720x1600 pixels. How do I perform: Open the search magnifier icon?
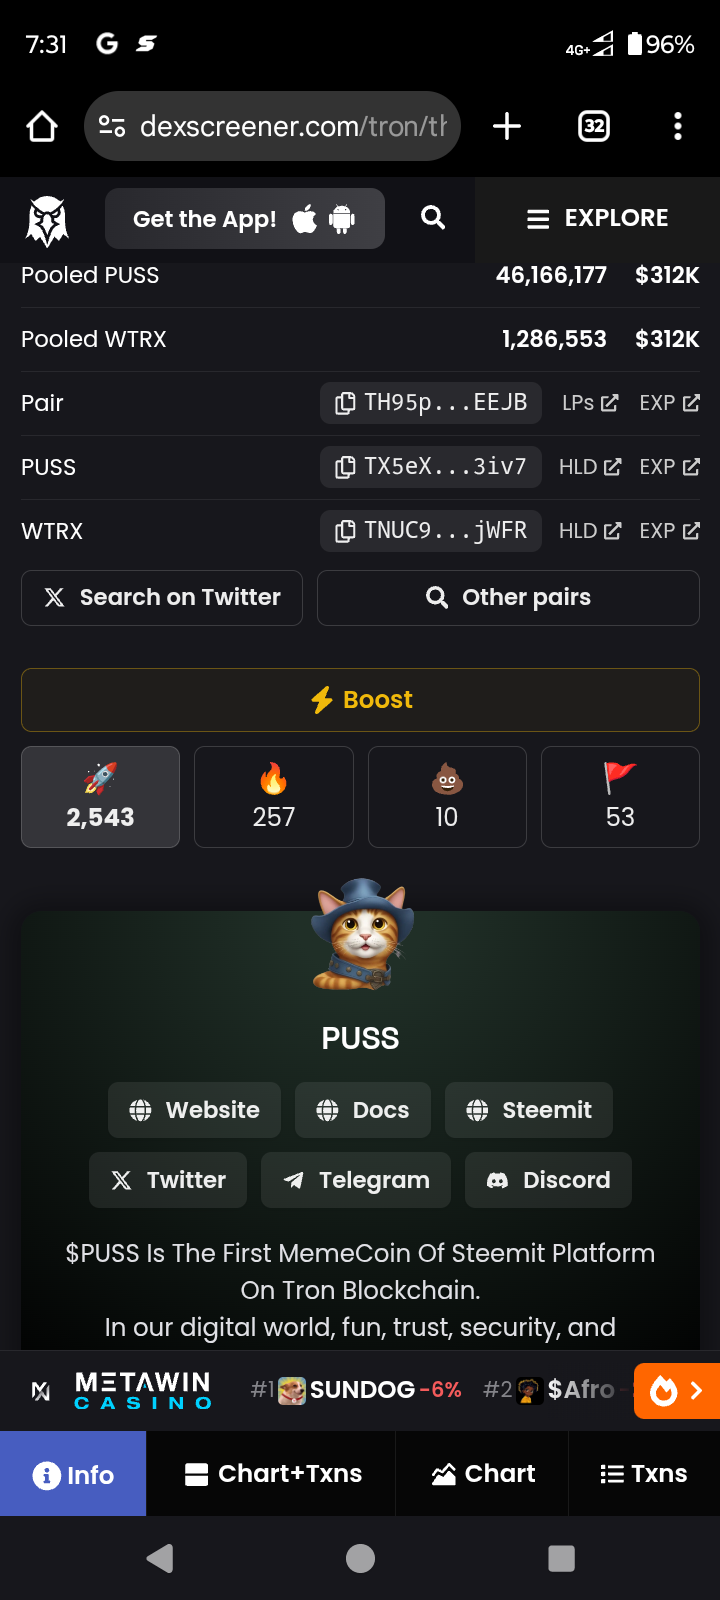pyautogui.click(x=433, y=218)
